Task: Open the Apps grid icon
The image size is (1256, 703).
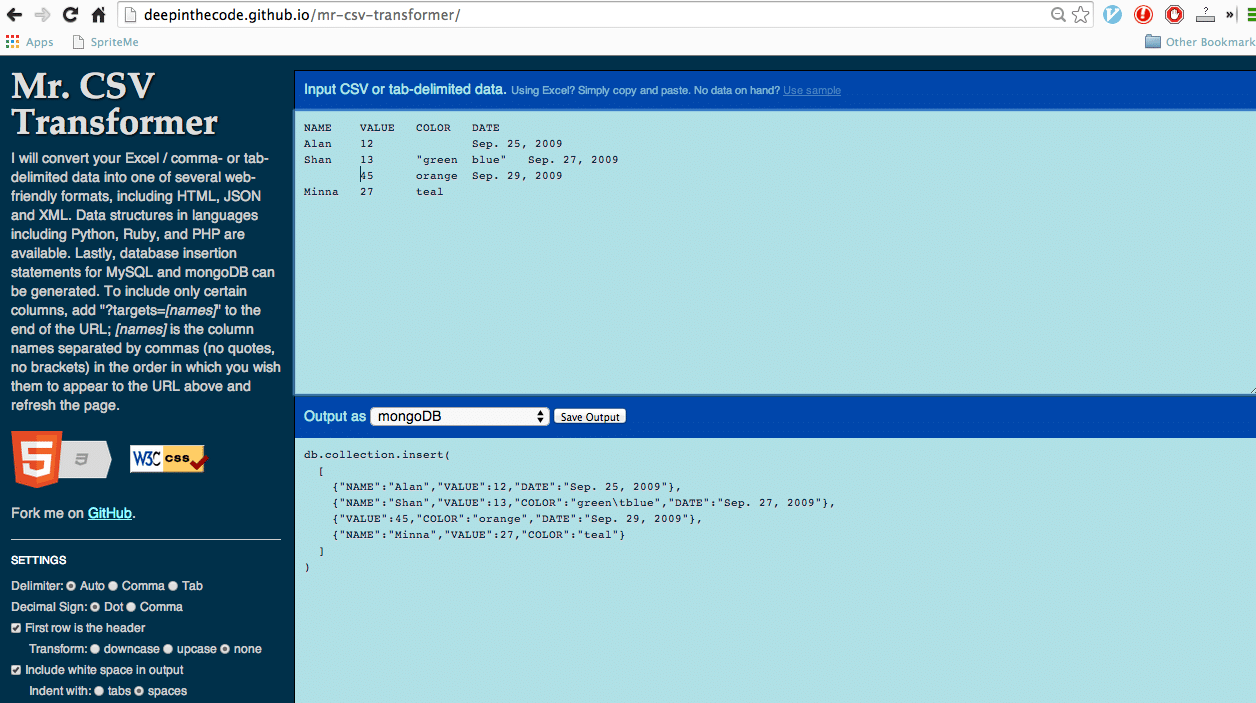Action: coord(13,42)
